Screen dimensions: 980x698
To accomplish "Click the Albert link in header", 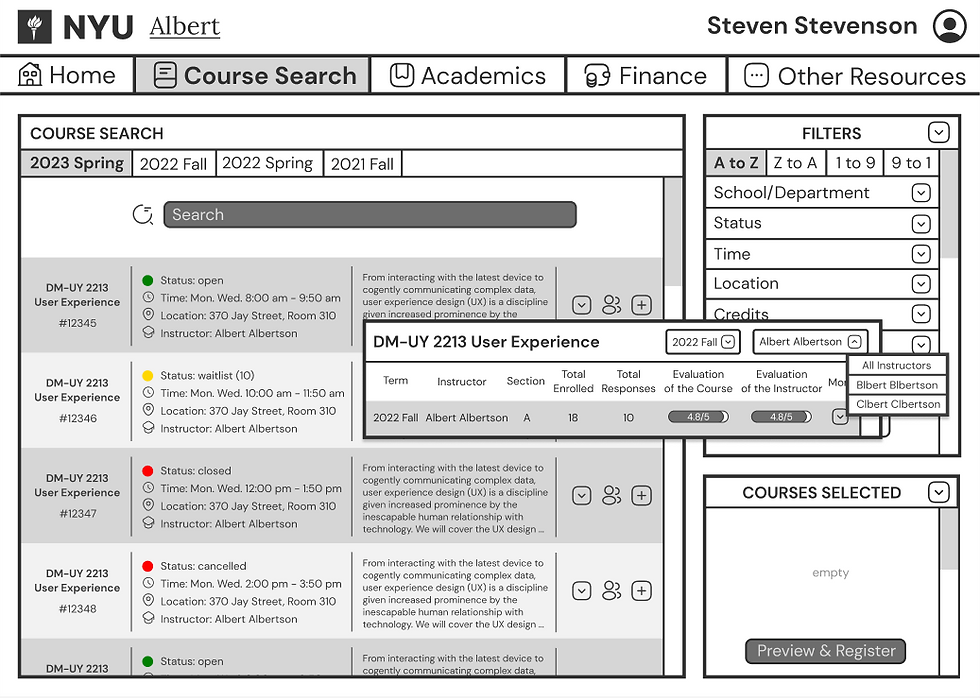I will [x=184, y=27].
